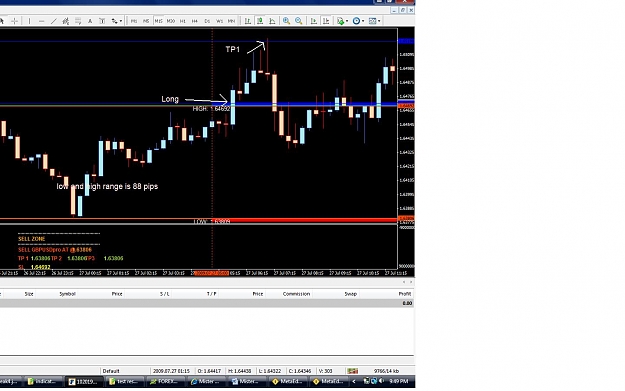Select the Trendline drawing tool
Viewport: 625px width, 391px height.
pos(53,21)
